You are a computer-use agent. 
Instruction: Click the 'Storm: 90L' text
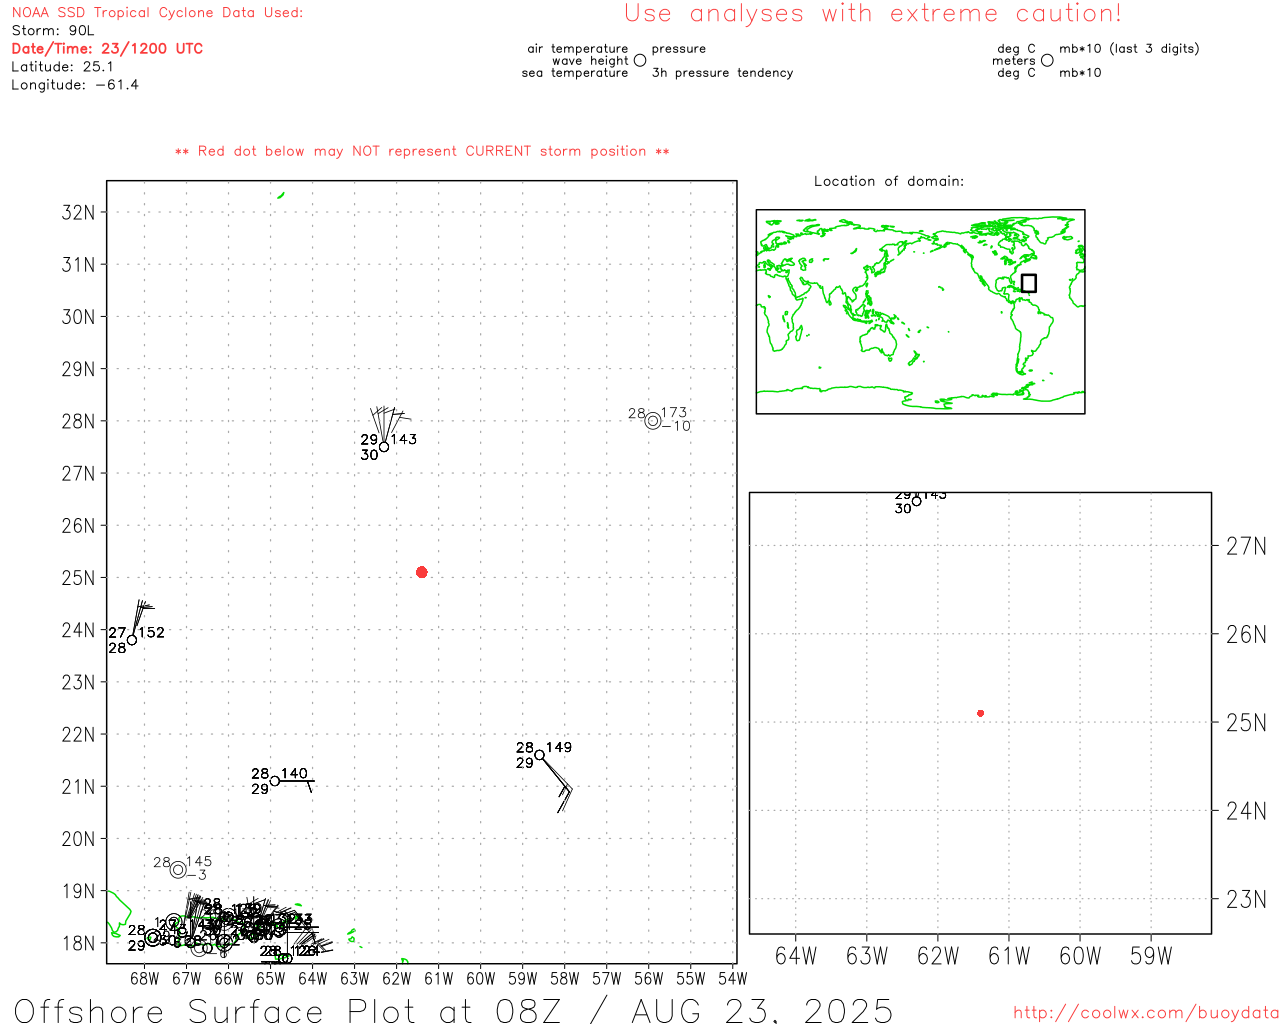coord(53,31)
